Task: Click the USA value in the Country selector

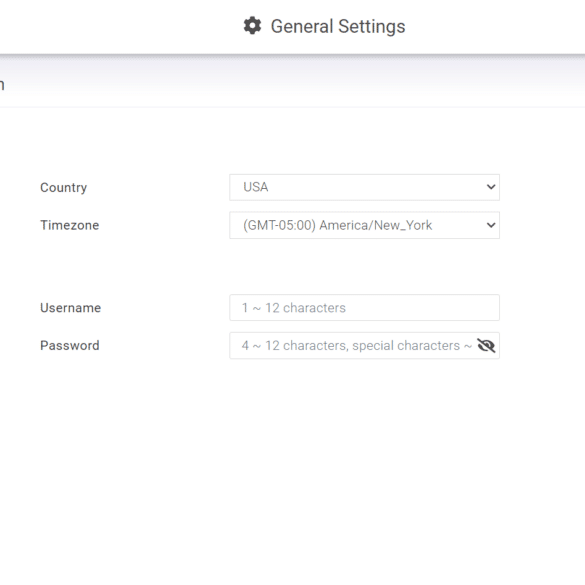Action: tap(256, 187)
